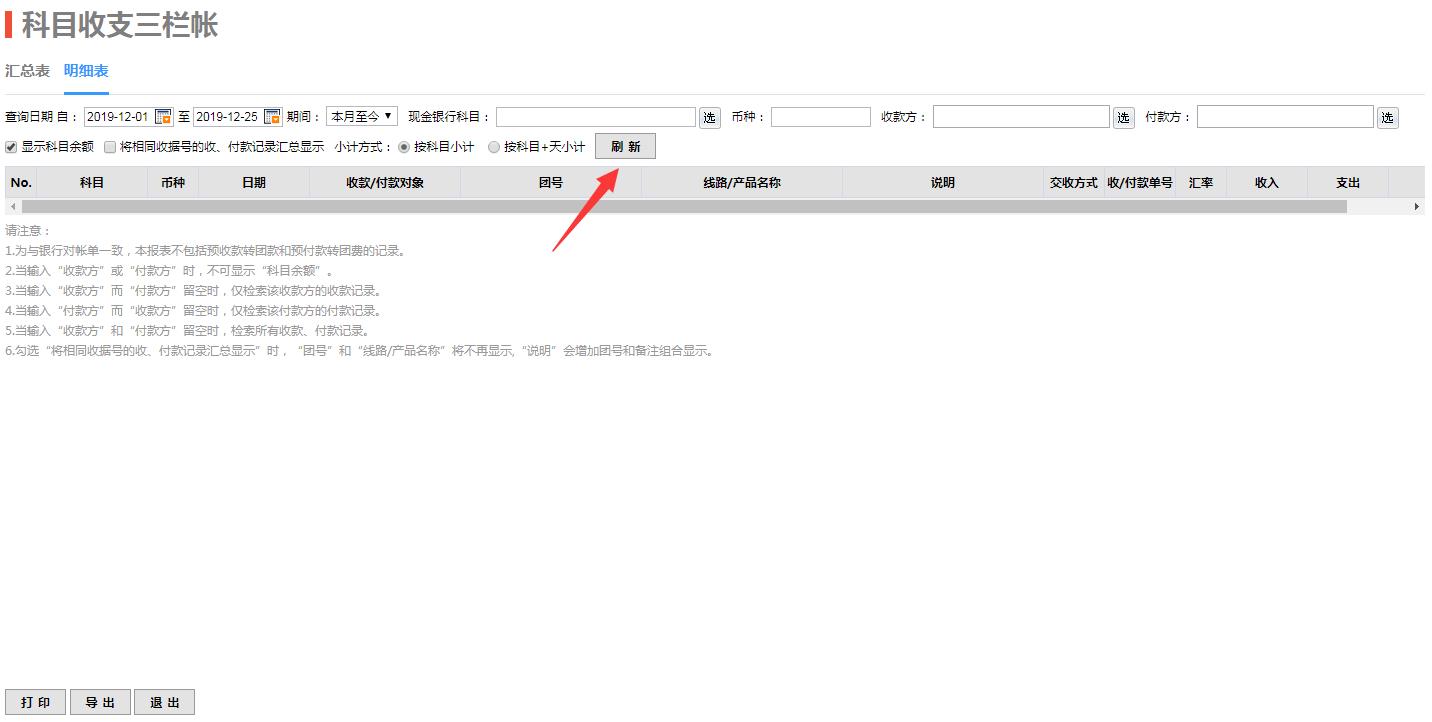Click 选 button beside 付款方 field

1387,118
